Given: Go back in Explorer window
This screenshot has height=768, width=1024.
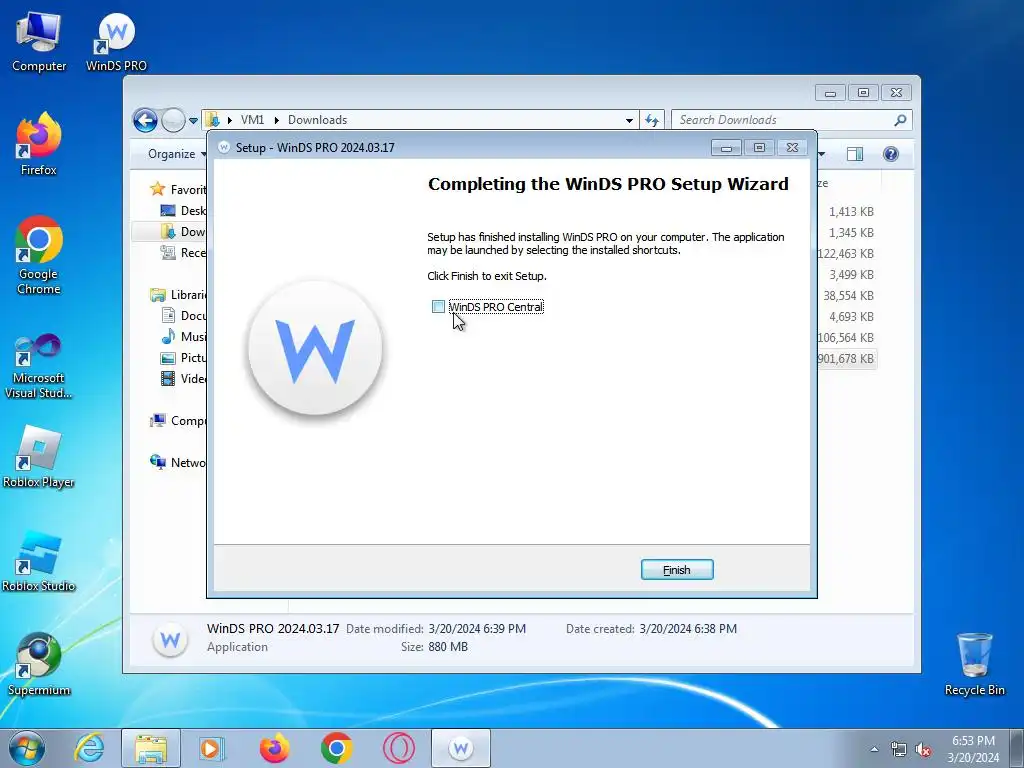Looking at the screenshot, I should [145, 120].
